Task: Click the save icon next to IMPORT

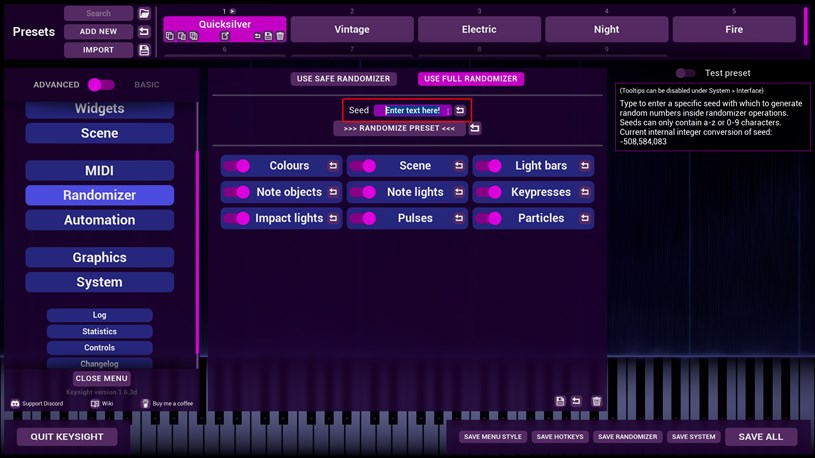Action: click(144, 50)
